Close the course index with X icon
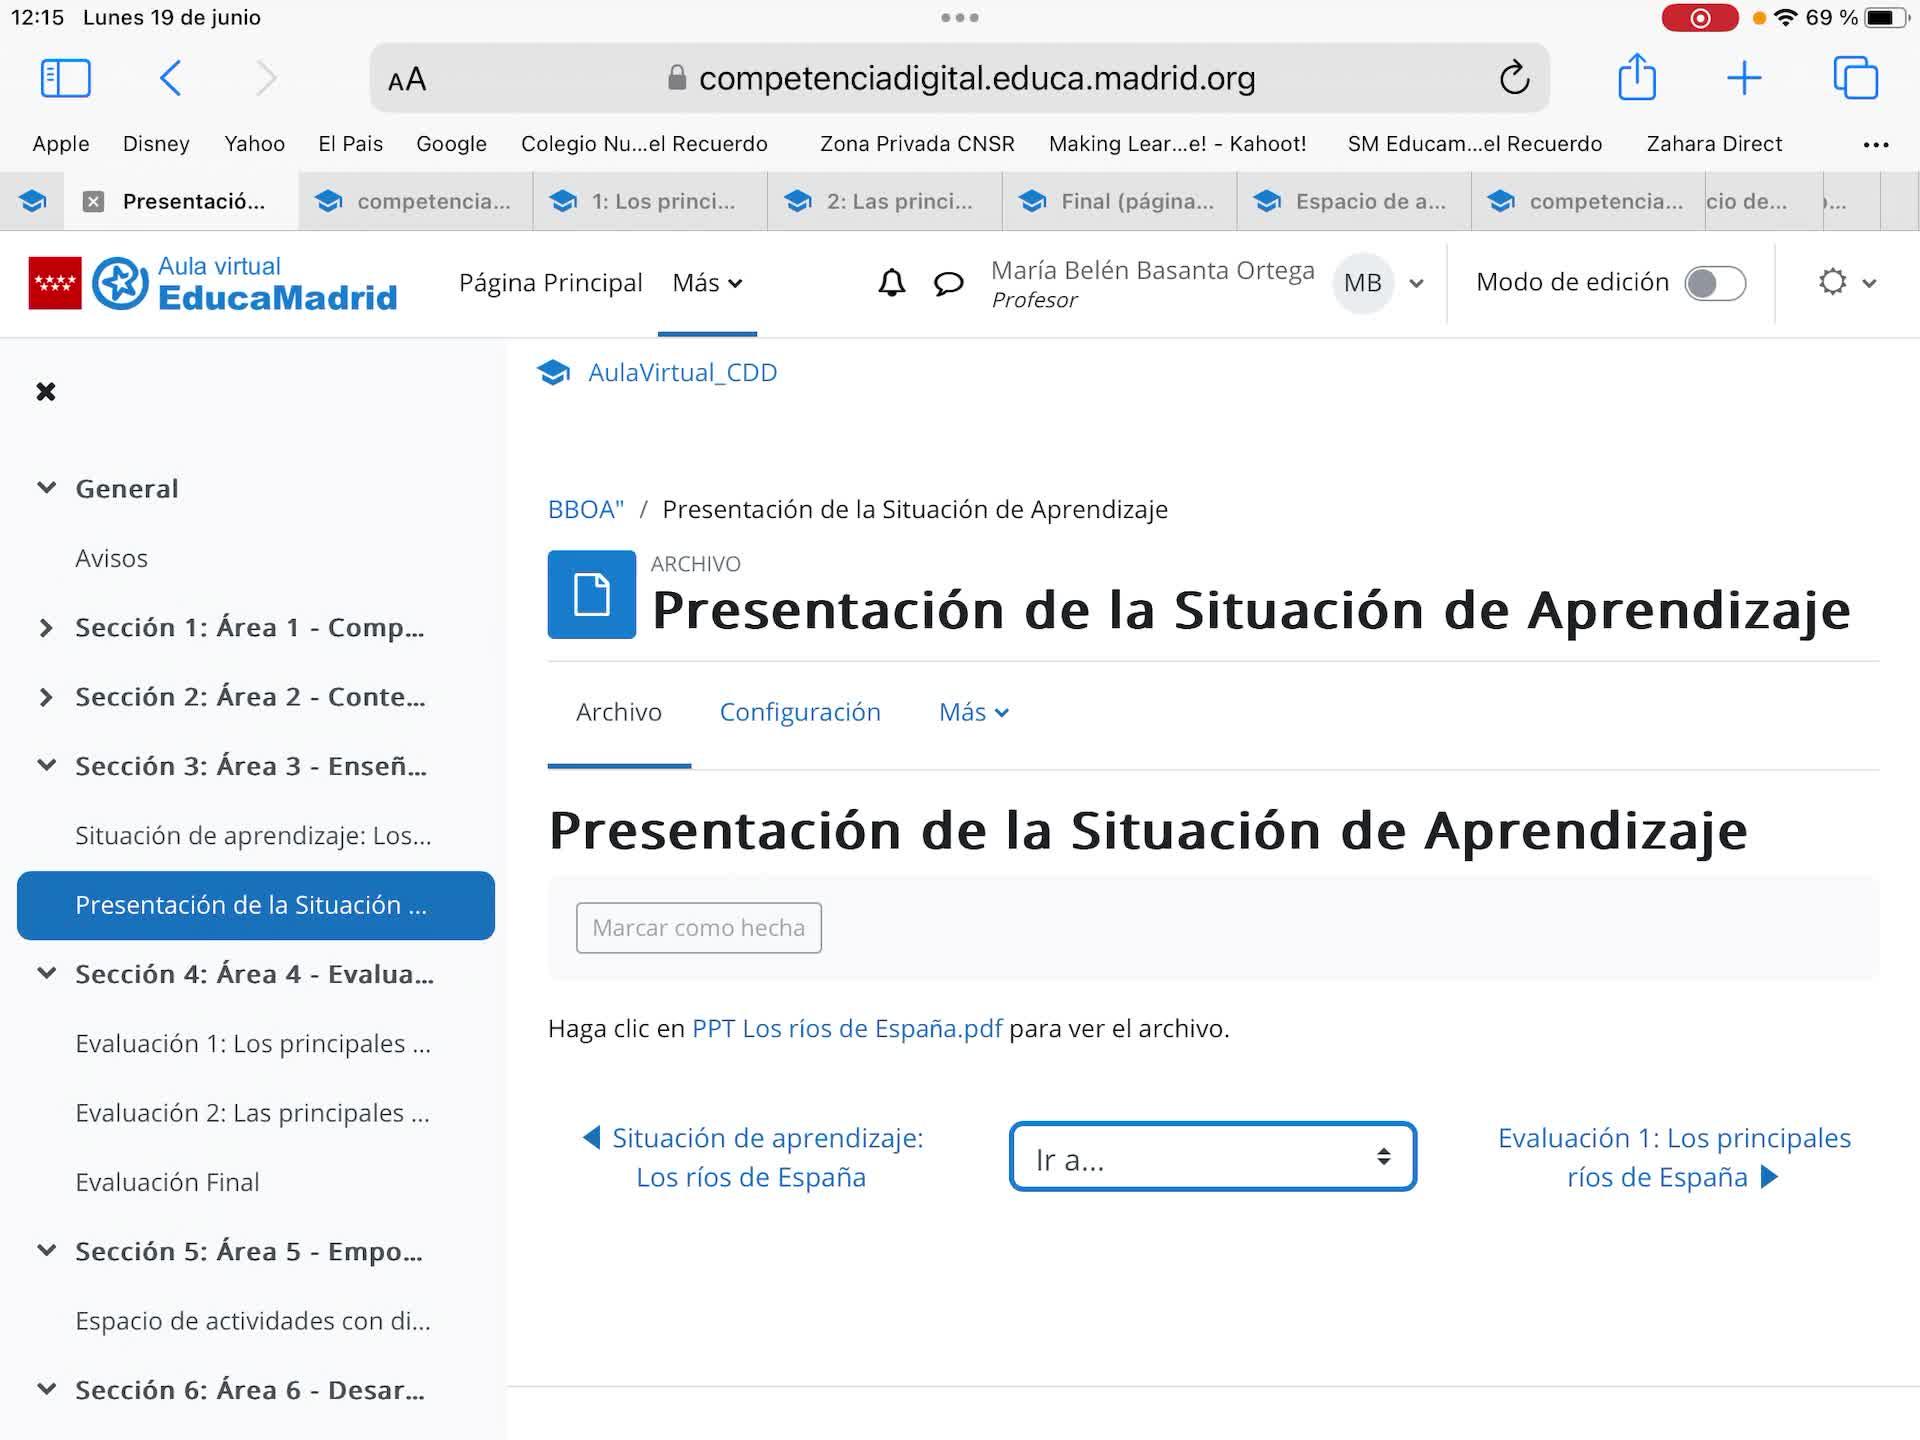This screenshot has width=1920, height=1440. point(46,392)
